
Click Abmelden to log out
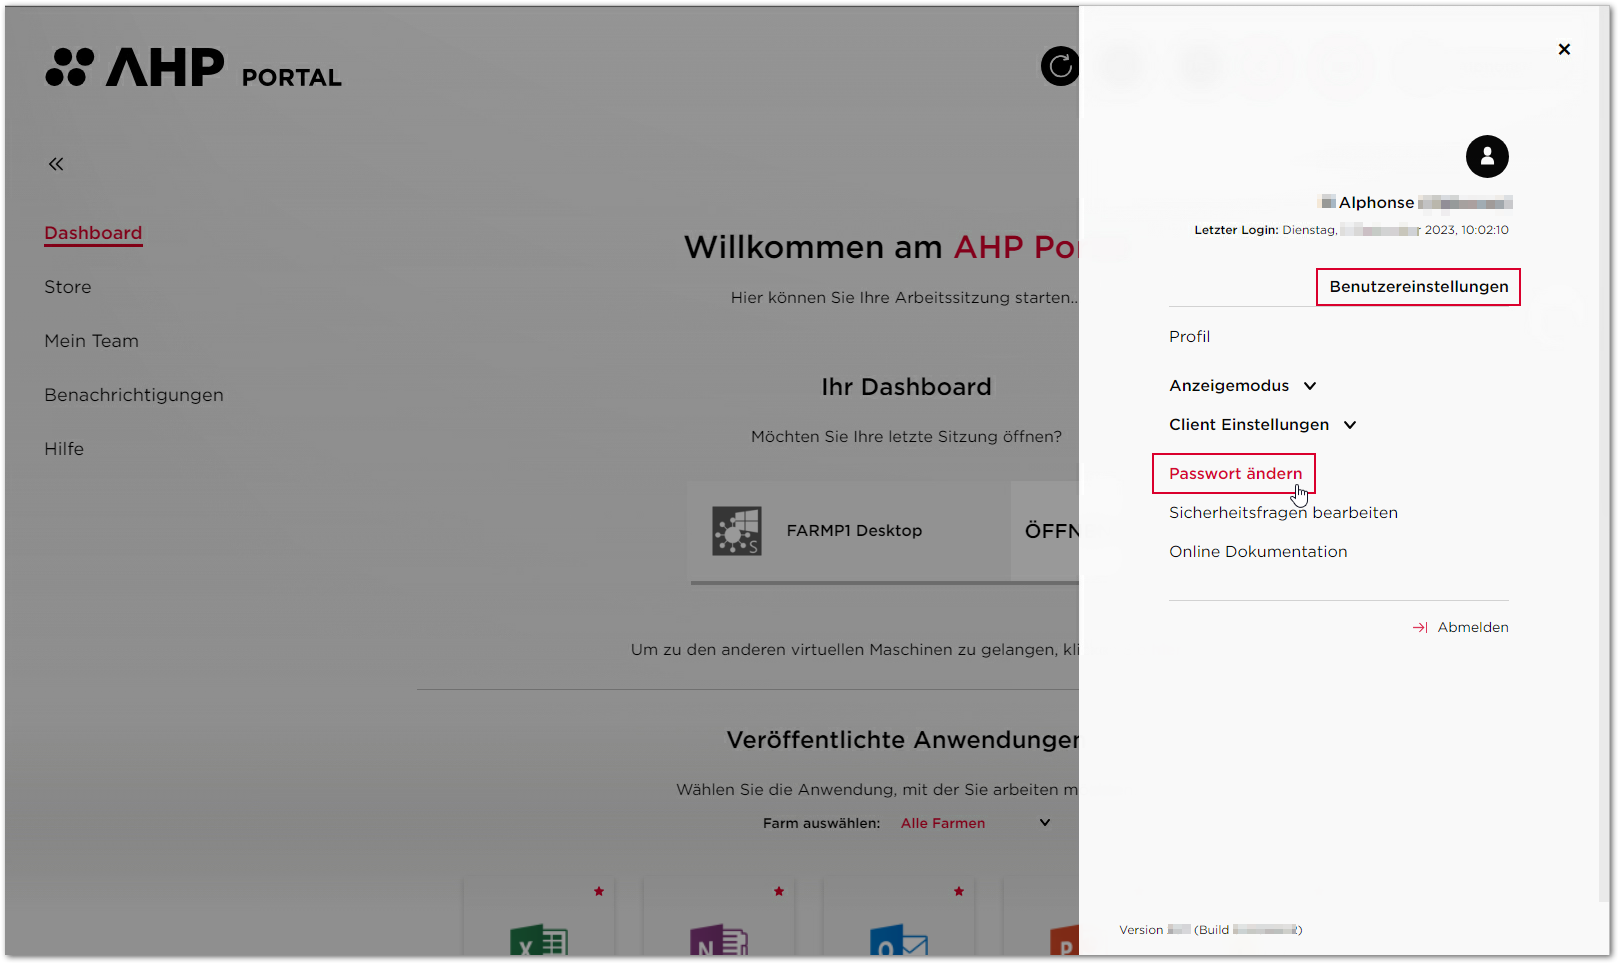click(x=1473, y=628)
